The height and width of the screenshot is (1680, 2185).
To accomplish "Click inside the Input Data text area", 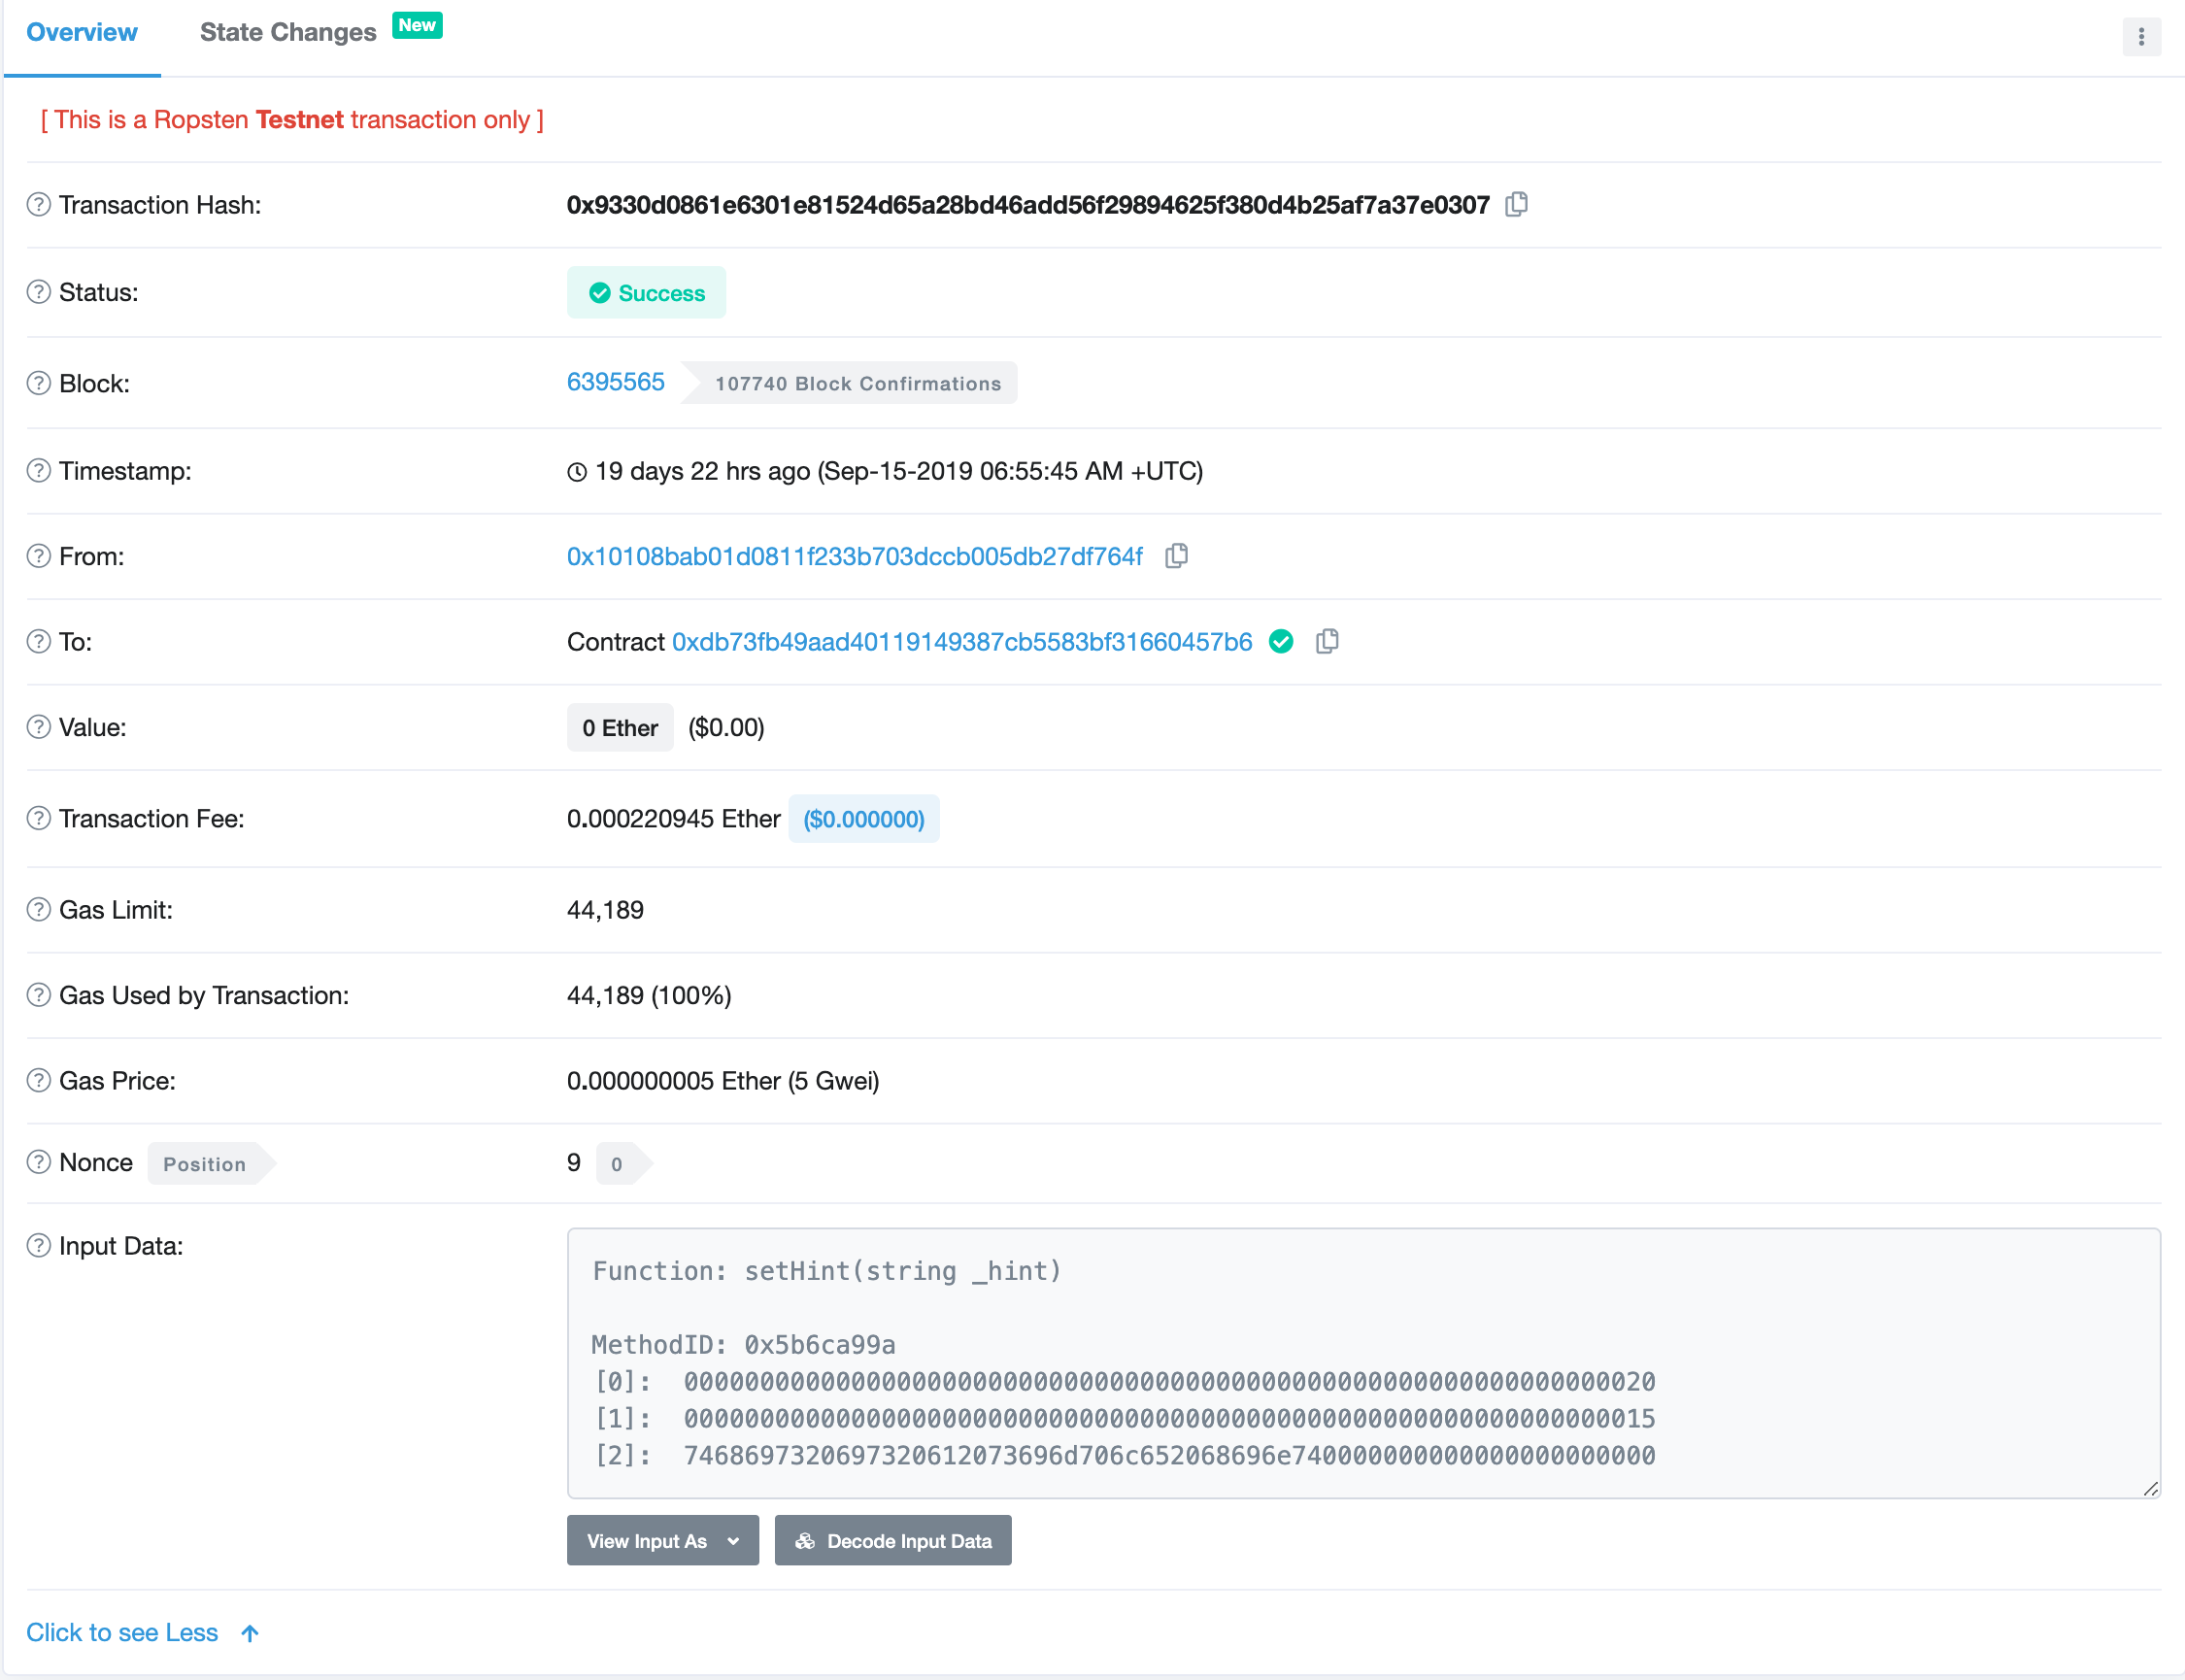I will pyautogui.click(x=1362, y=1362).
